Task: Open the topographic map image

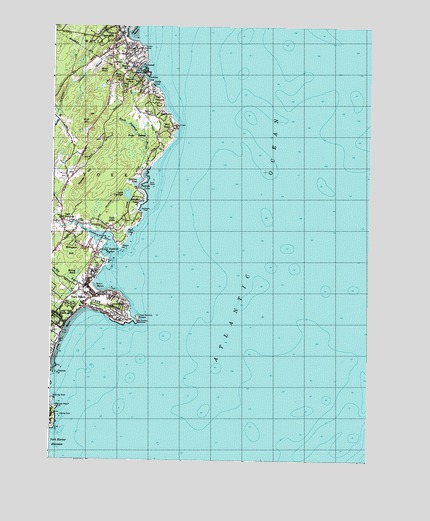Action: (x=210, y=243)
